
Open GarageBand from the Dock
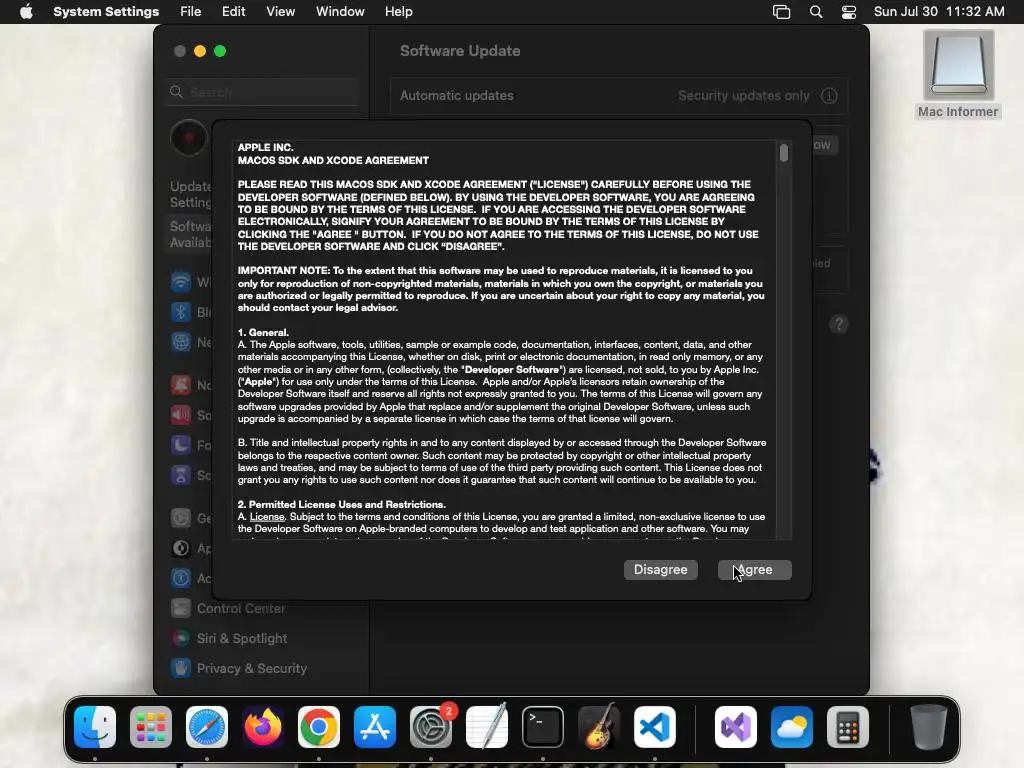(599, 727)
